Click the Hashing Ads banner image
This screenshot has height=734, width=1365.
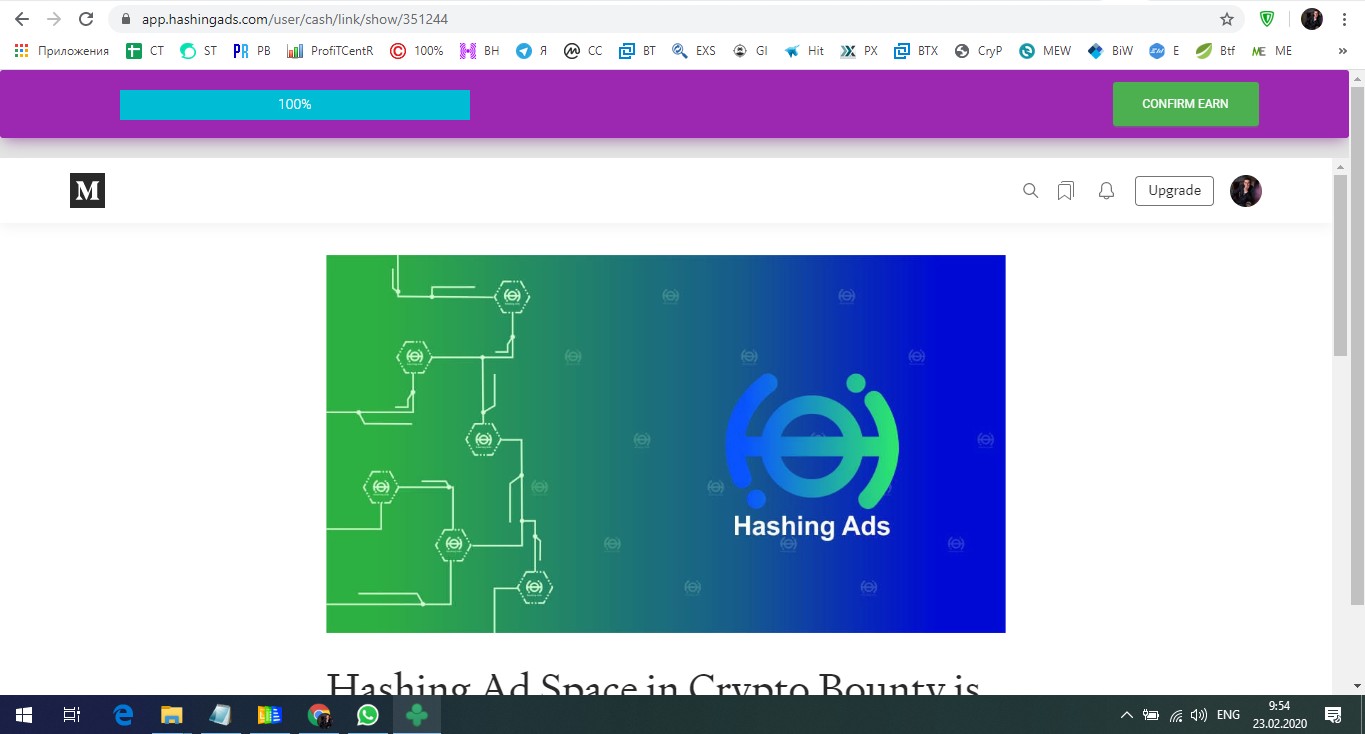point(665,444)
